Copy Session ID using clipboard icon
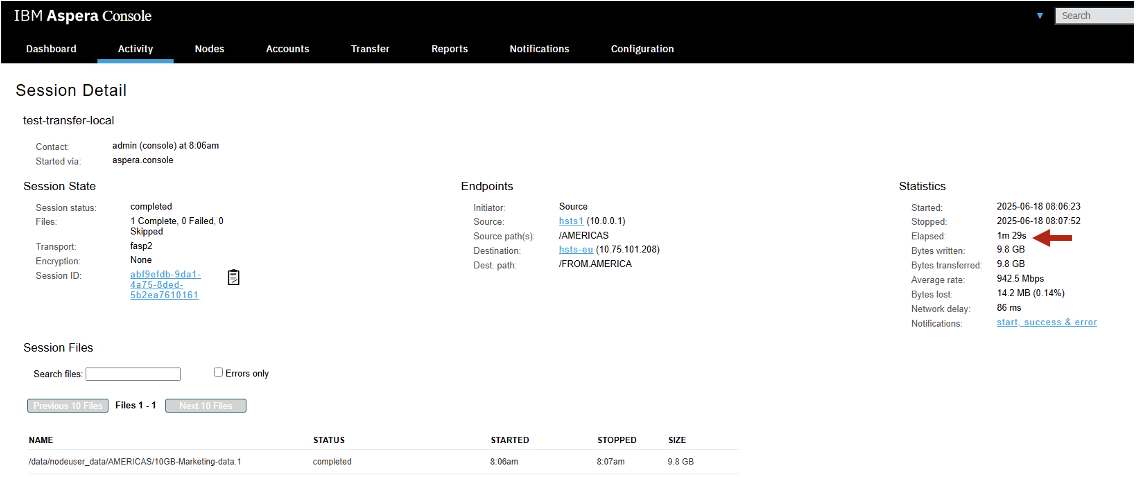Image resolution: width=1136 pixels, height=481 pixels. tap(233, 277)
